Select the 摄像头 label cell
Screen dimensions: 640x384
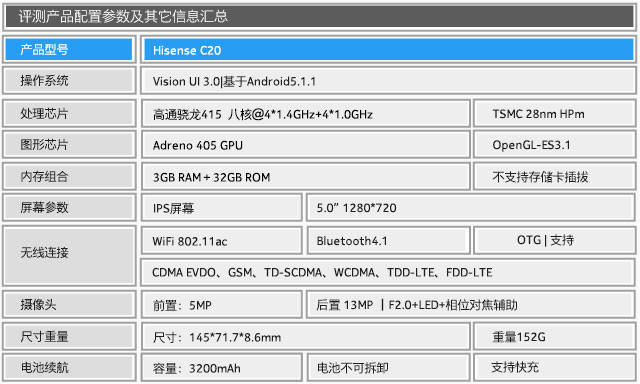(x=69, y=304)
